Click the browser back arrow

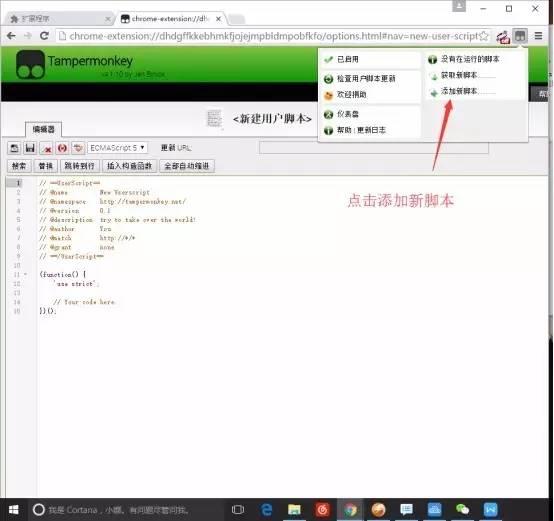[12, 36]
